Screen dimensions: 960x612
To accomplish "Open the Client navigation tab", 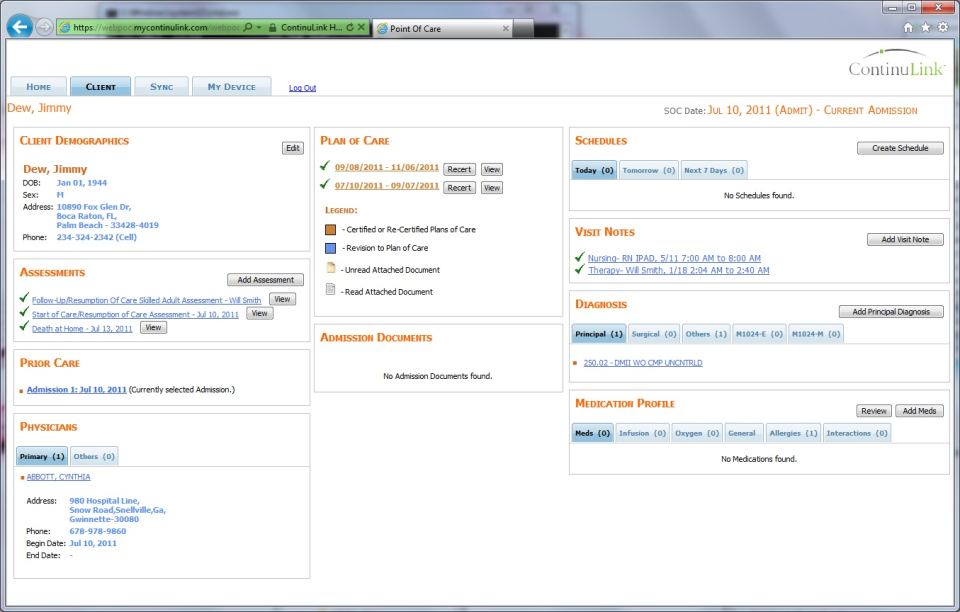I will coord(100,86).
